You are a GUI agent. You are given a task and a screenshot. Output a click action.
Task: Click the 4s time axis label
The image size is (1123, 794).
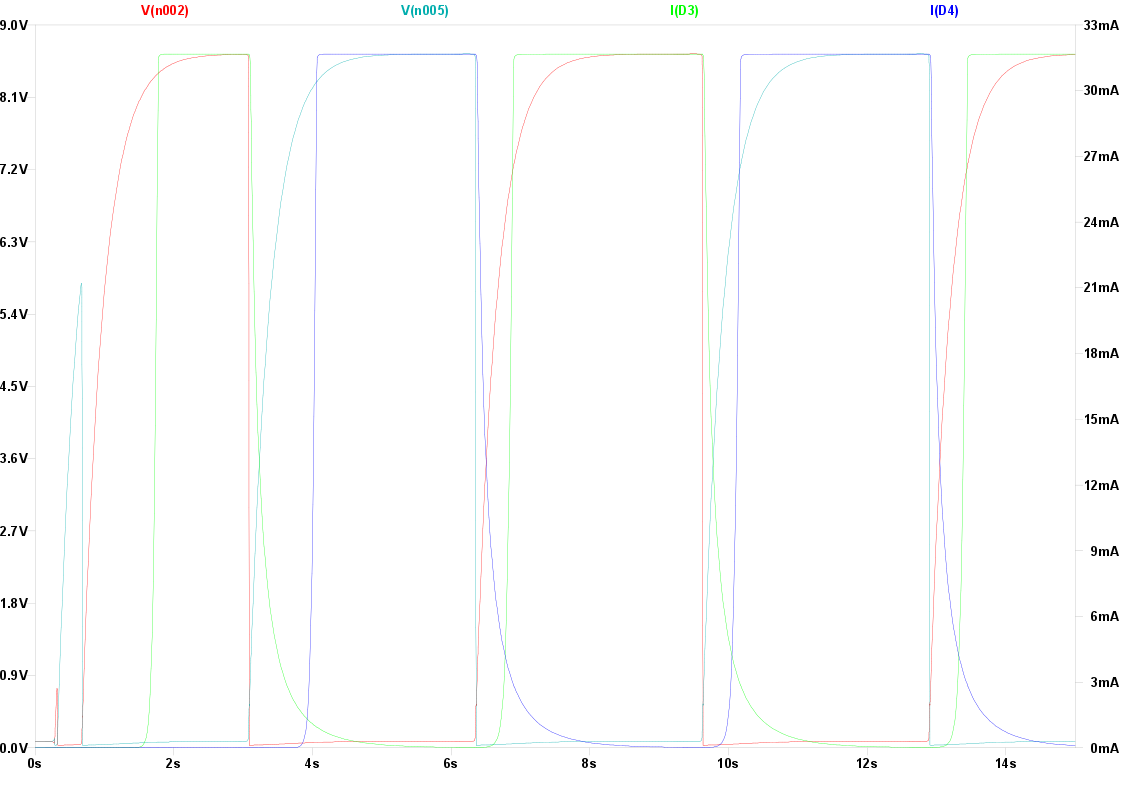tap(312, 764)
